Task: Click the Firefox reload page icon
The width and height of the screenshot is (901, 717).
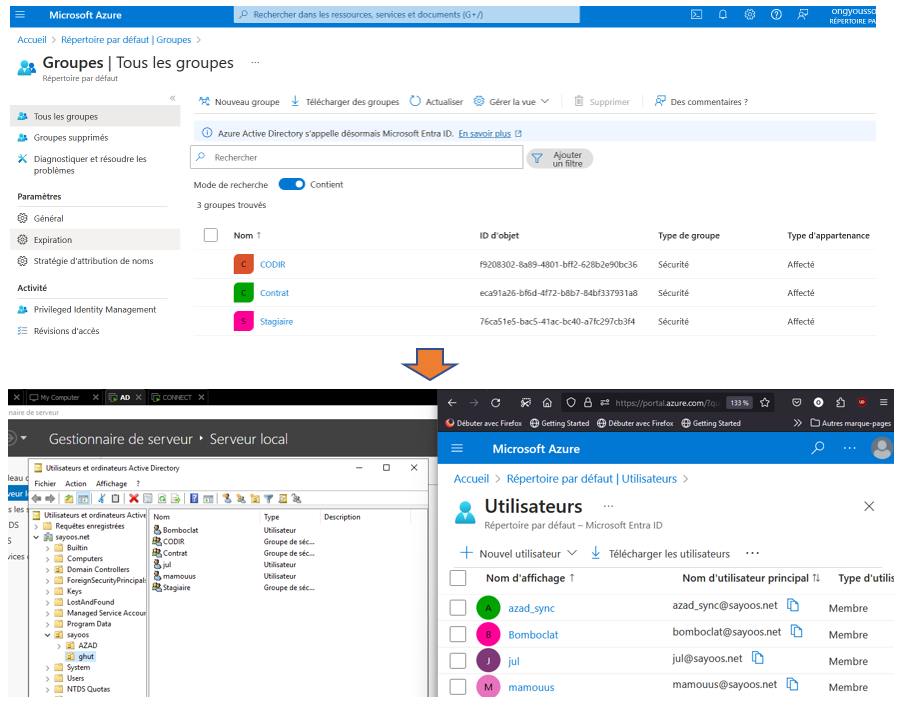Action: pyautogui.click(x=495, y=402)
